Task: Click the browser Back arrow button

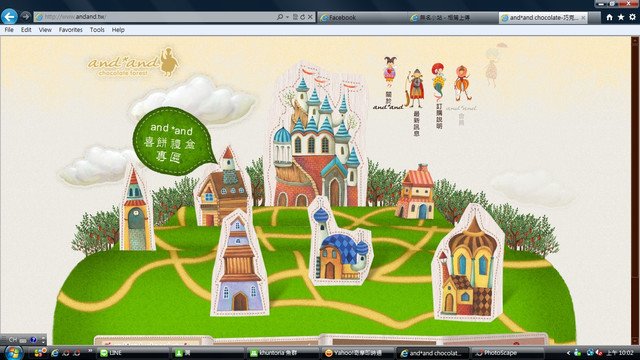Action: [x=9, y=17]
